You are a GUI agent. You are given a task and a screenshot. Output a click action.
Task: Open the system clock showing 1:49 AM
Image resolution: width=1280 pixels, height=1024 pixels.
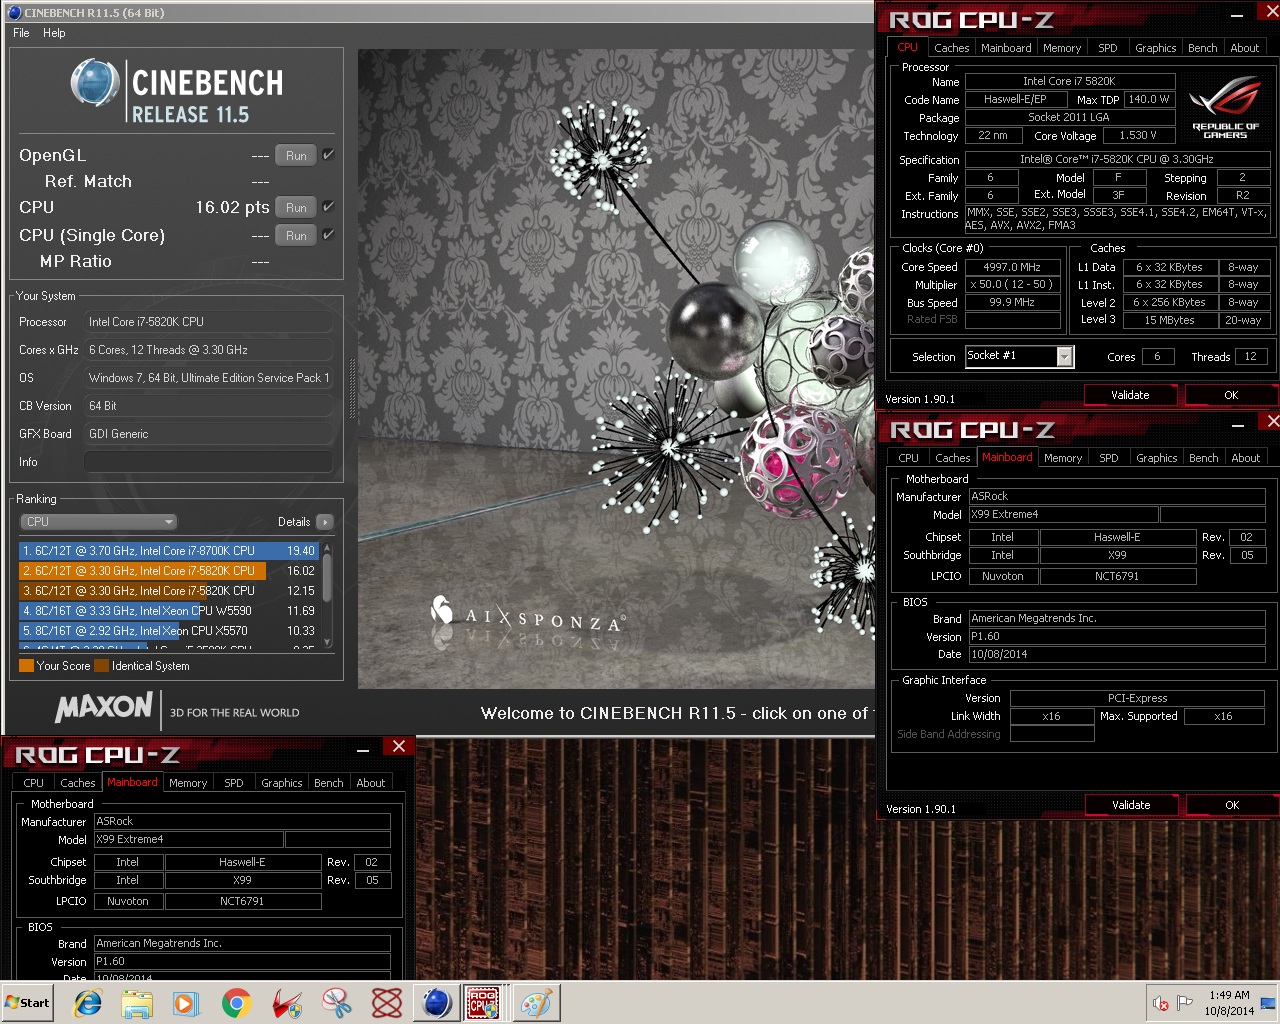[1229, 1003]
